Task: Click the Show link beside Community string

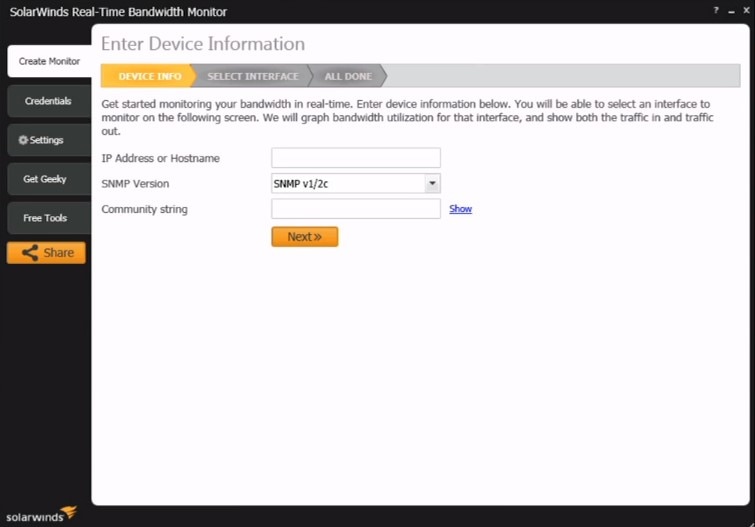Action: click(460, 209)
